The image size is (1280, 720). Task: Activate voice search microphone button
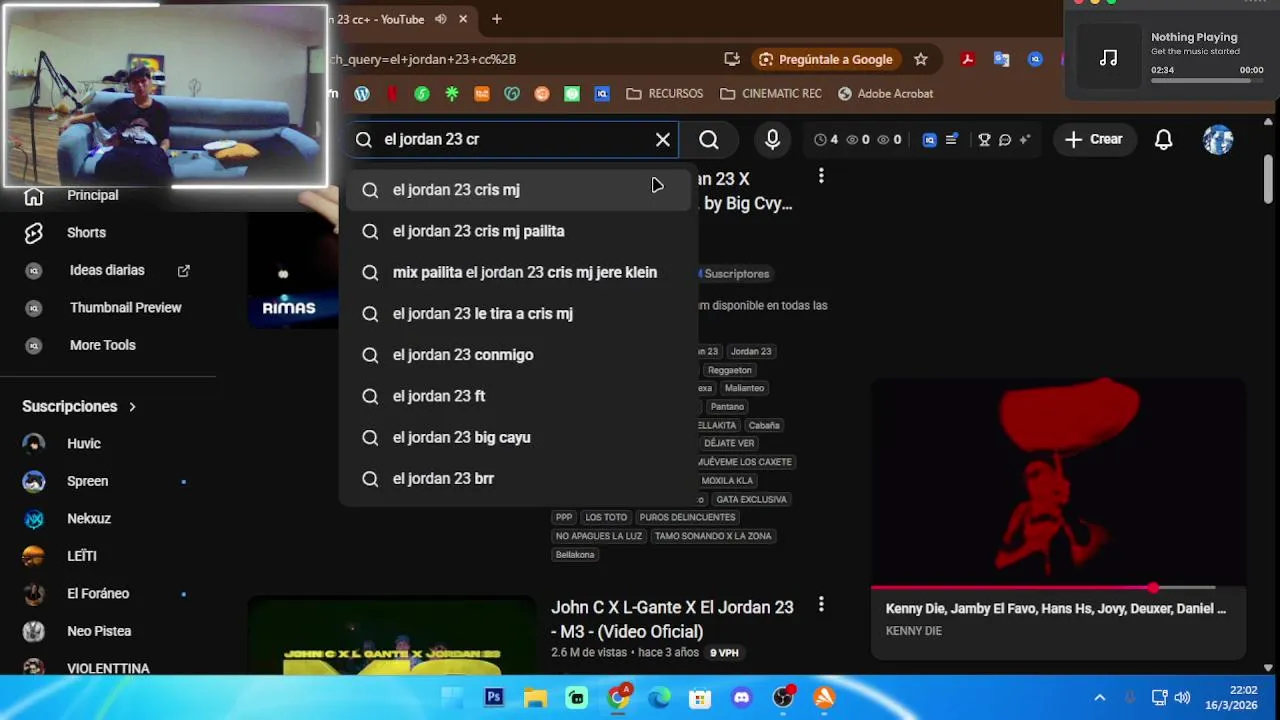(x=772, y=140)
